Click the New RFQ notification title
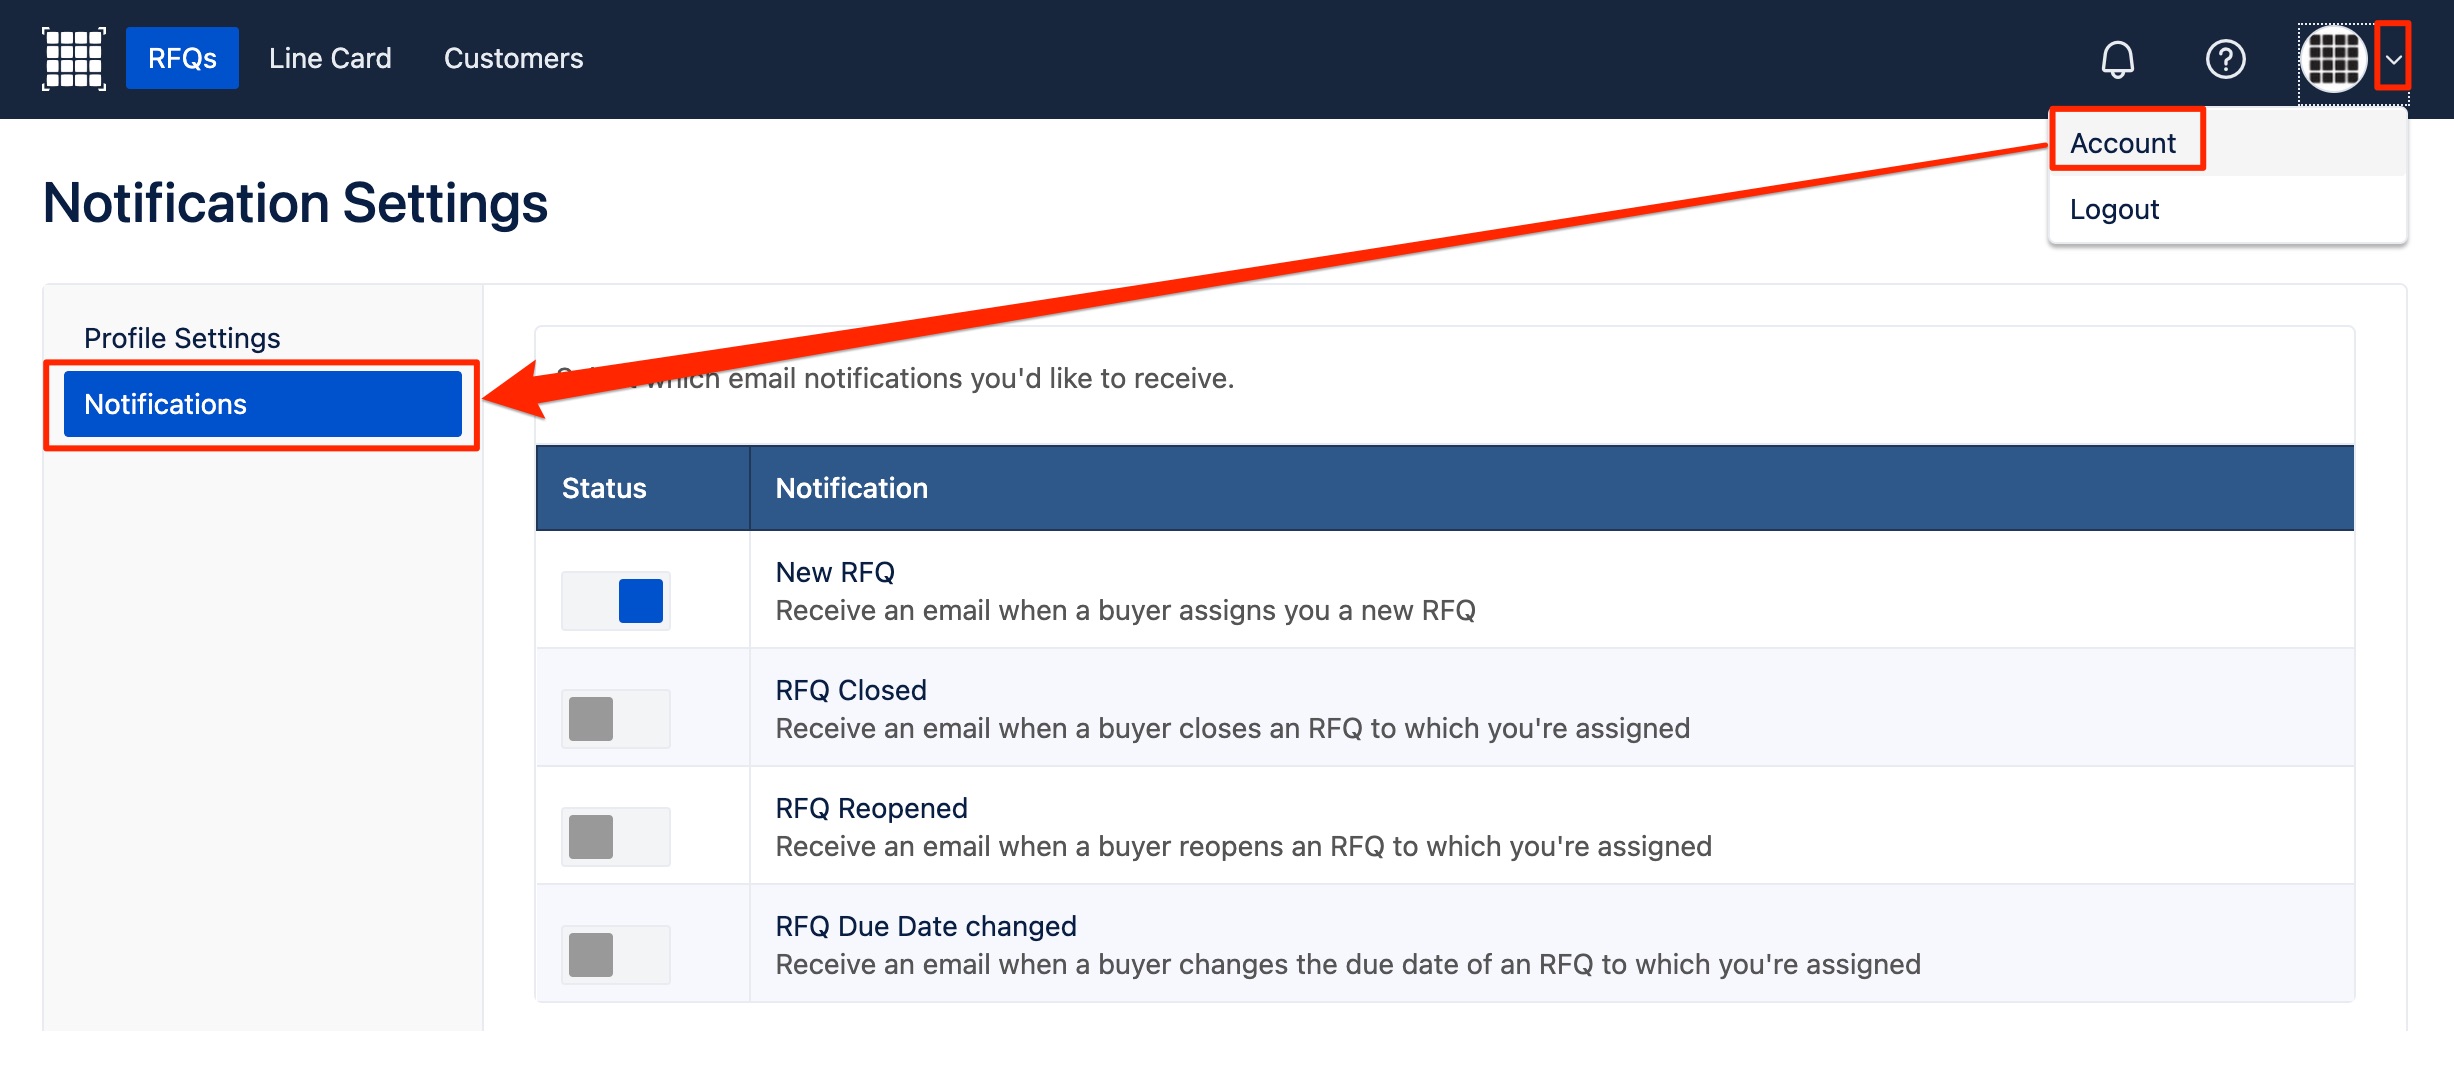 tap(835, 572)
